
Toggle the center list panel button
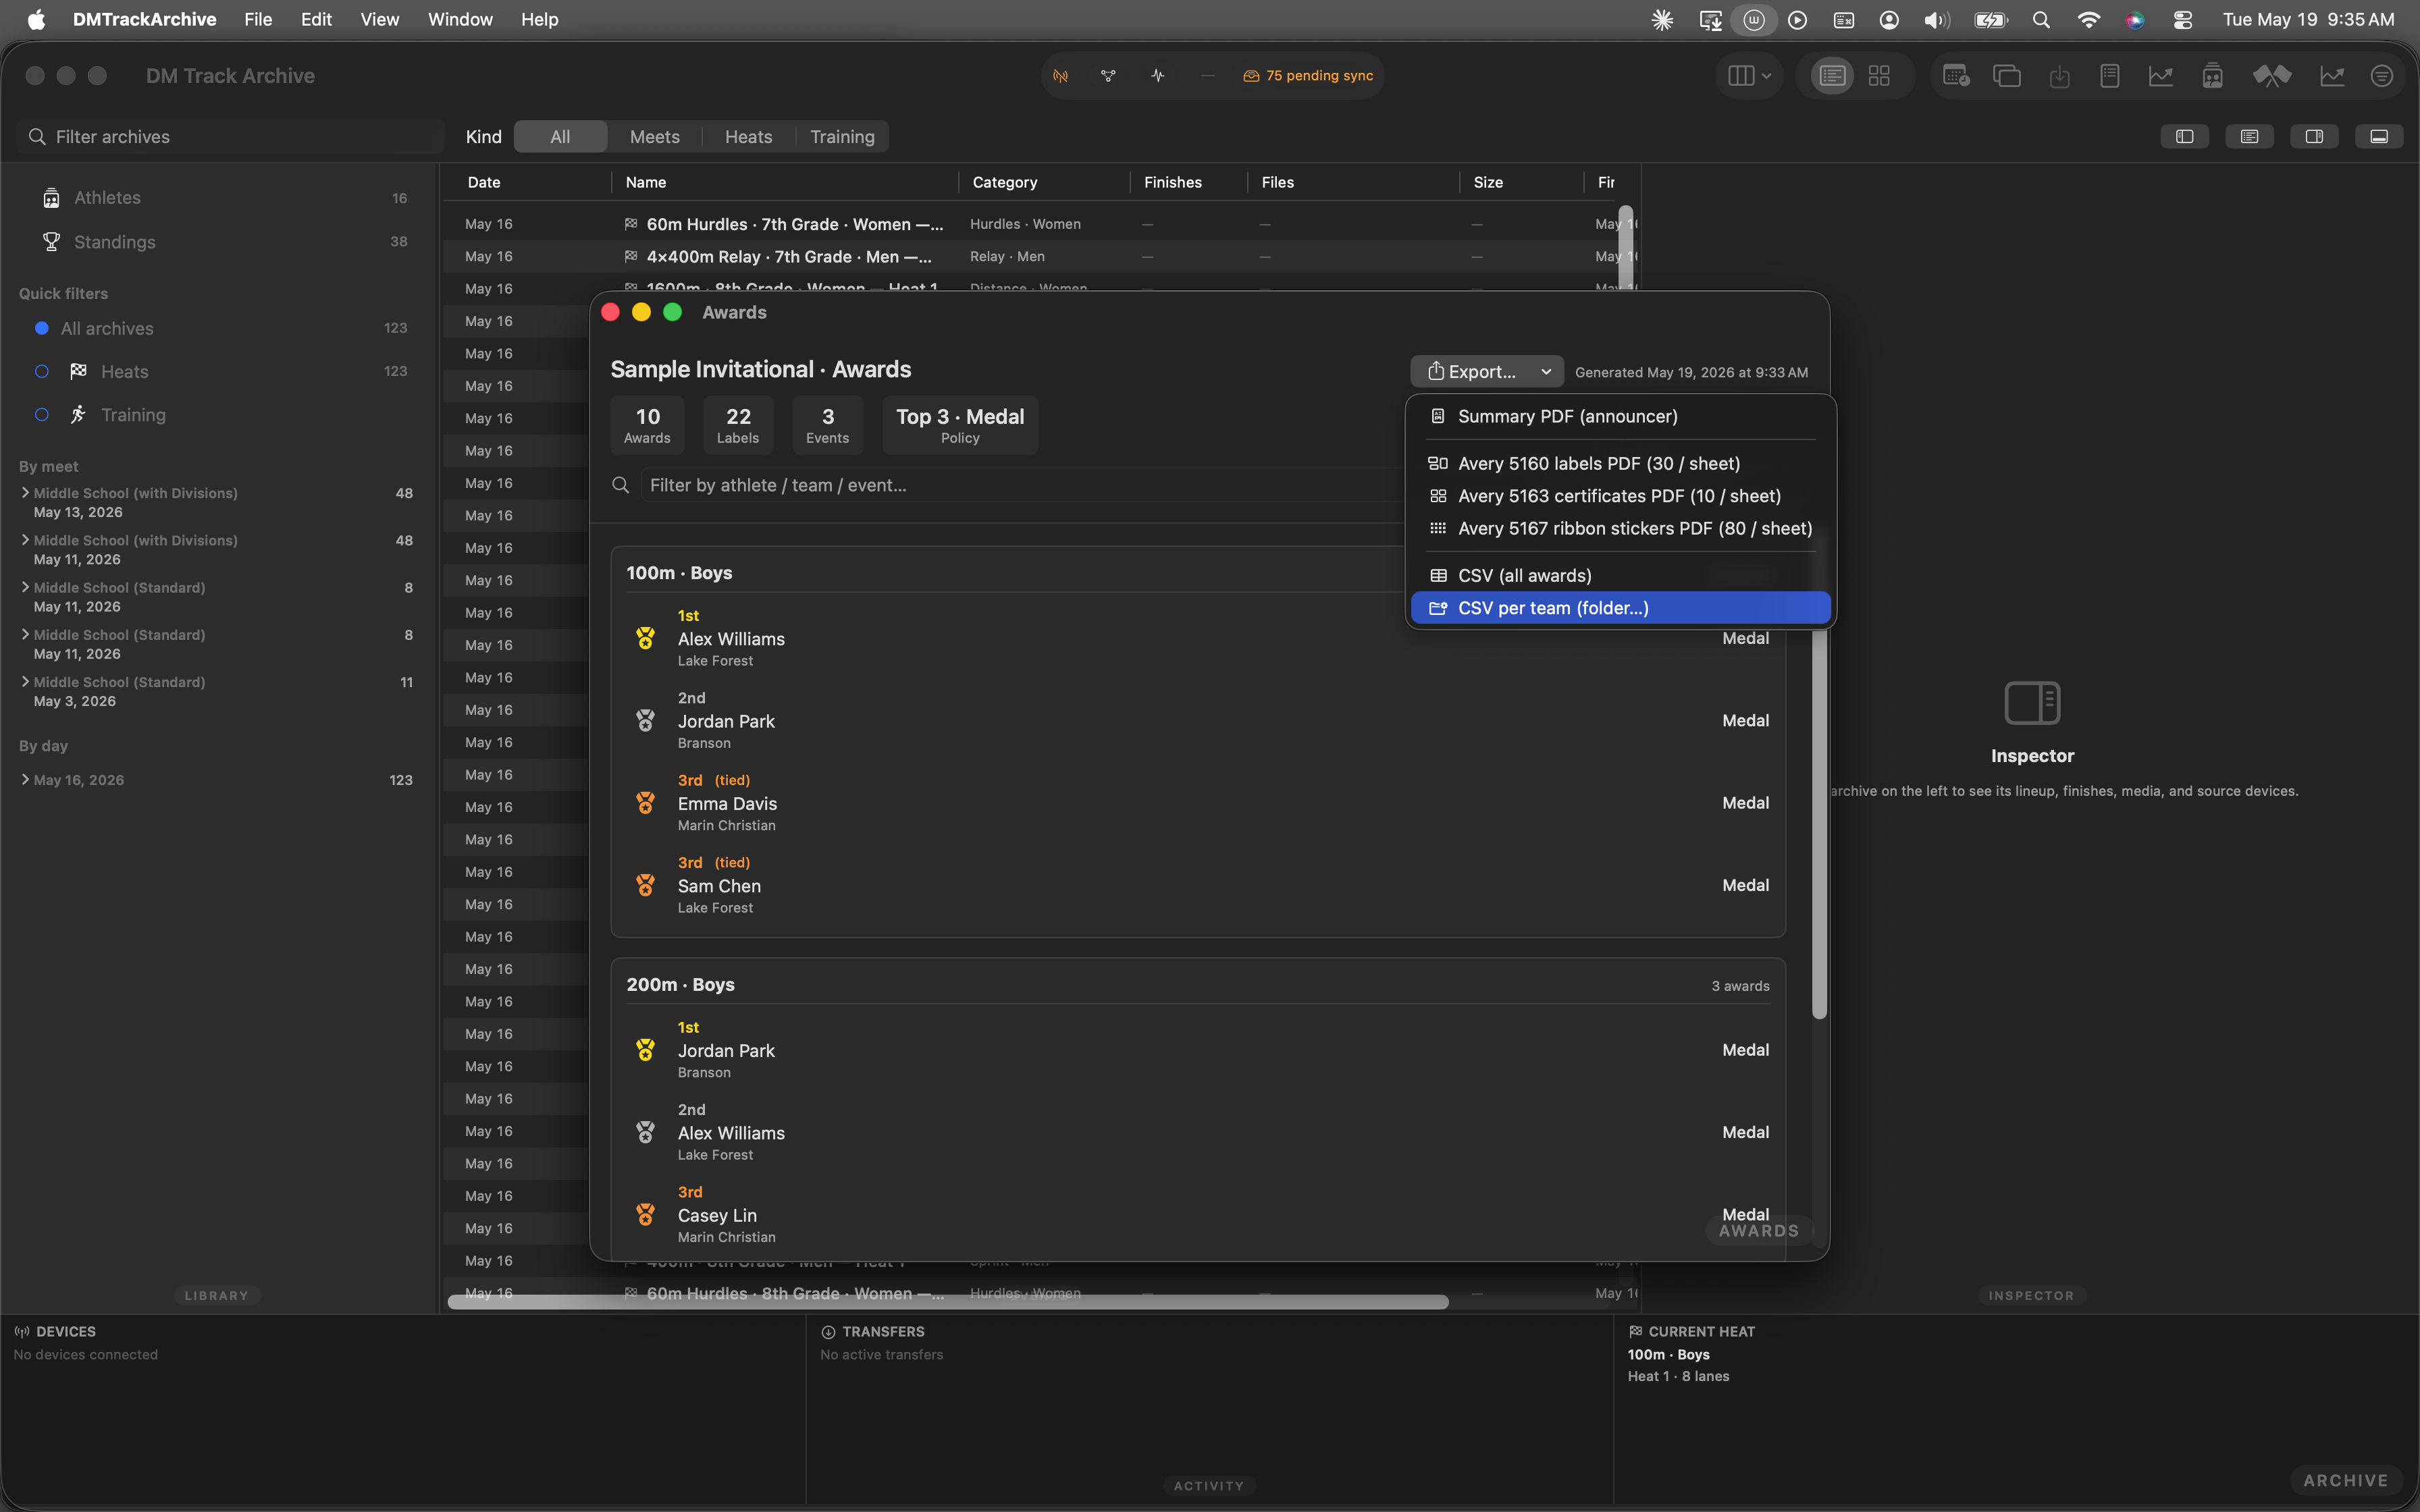pos(2250,137)
